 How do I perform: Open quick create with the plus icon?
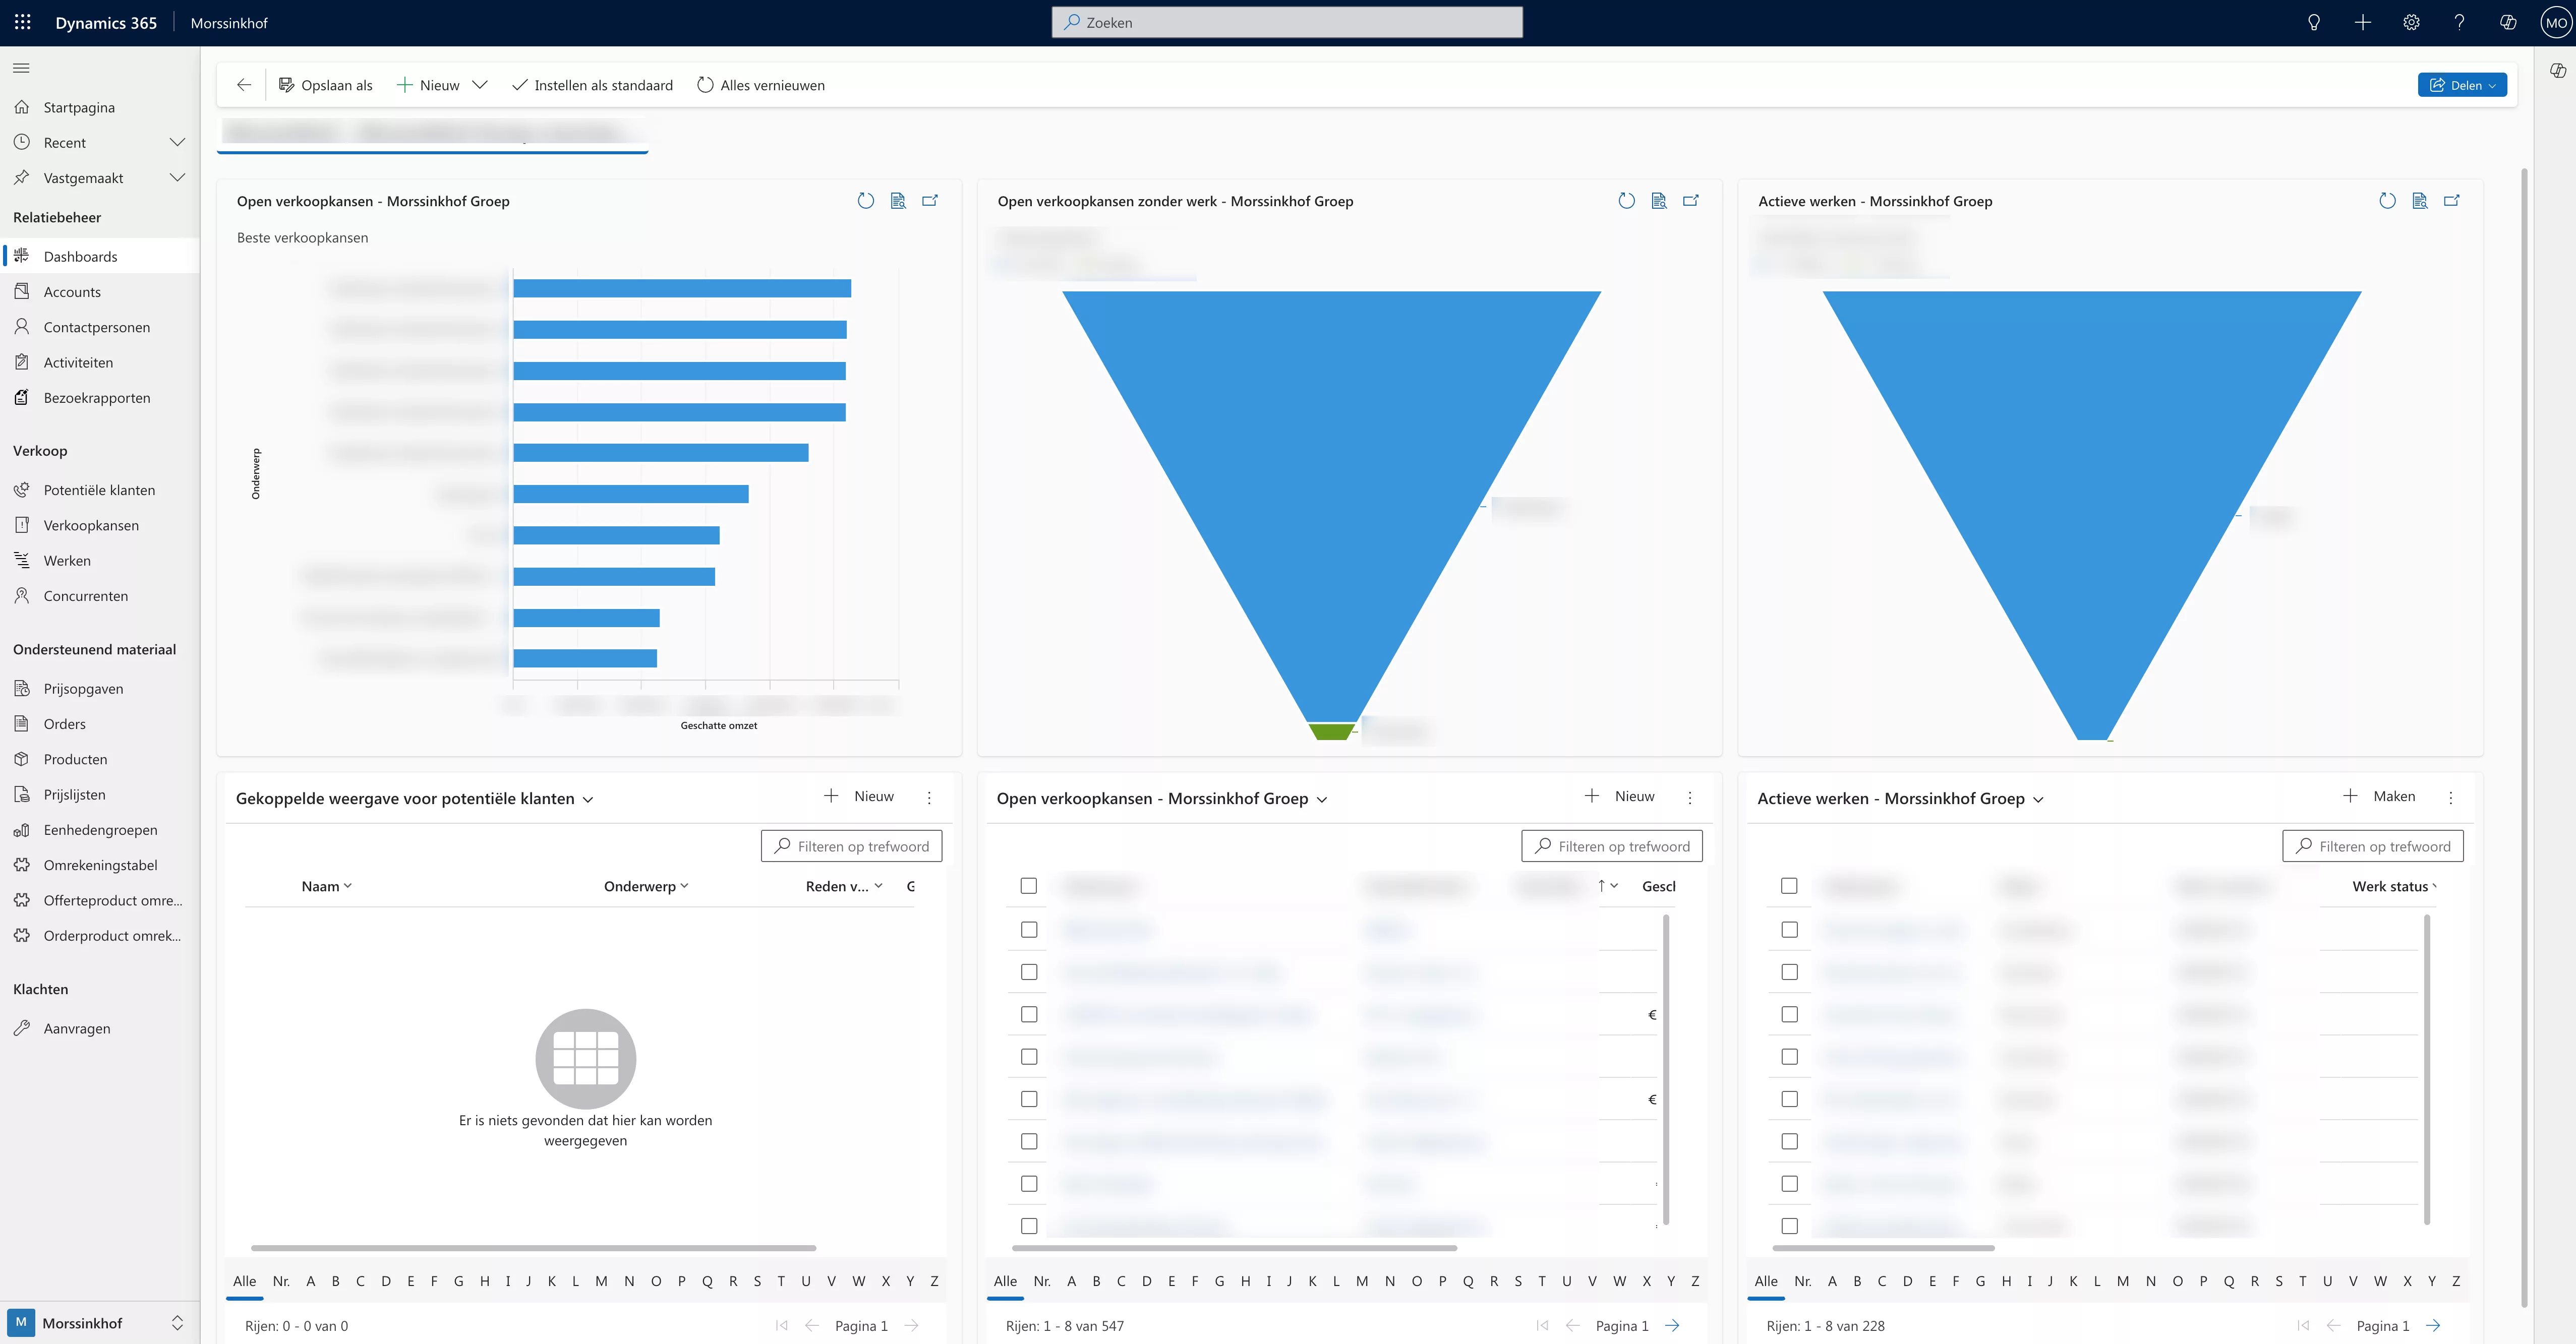point(2362,22)
